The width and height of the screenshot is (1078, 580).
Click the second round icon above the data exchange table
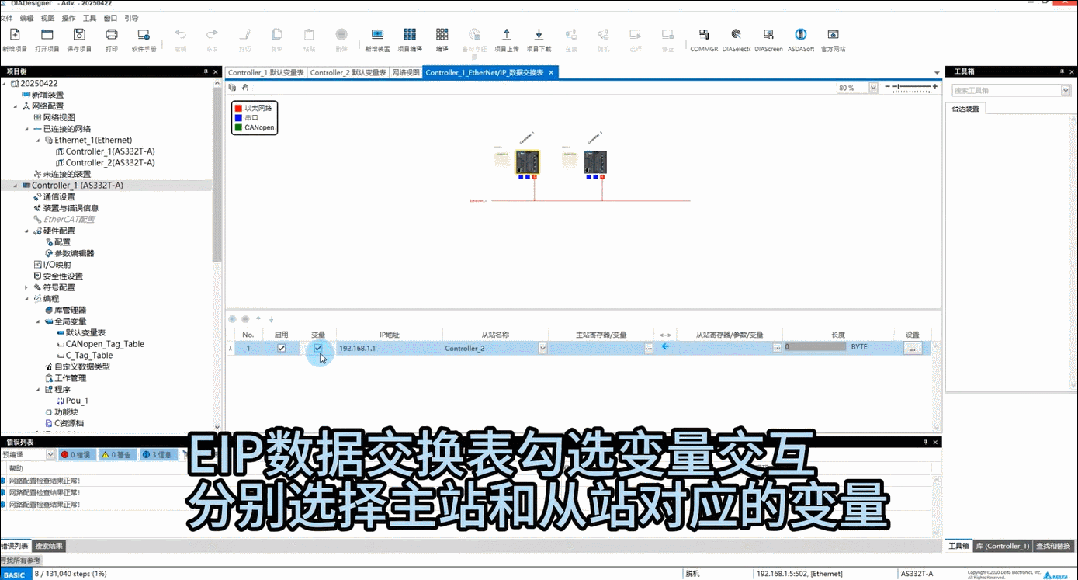point(245,319)
